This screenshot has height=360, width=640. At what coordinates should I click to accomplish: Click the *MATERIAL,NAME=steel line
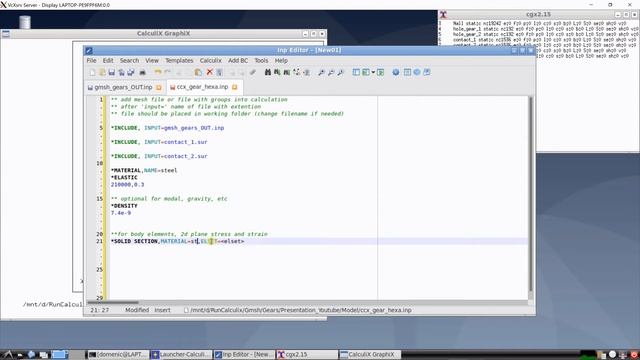click(144, 170)
